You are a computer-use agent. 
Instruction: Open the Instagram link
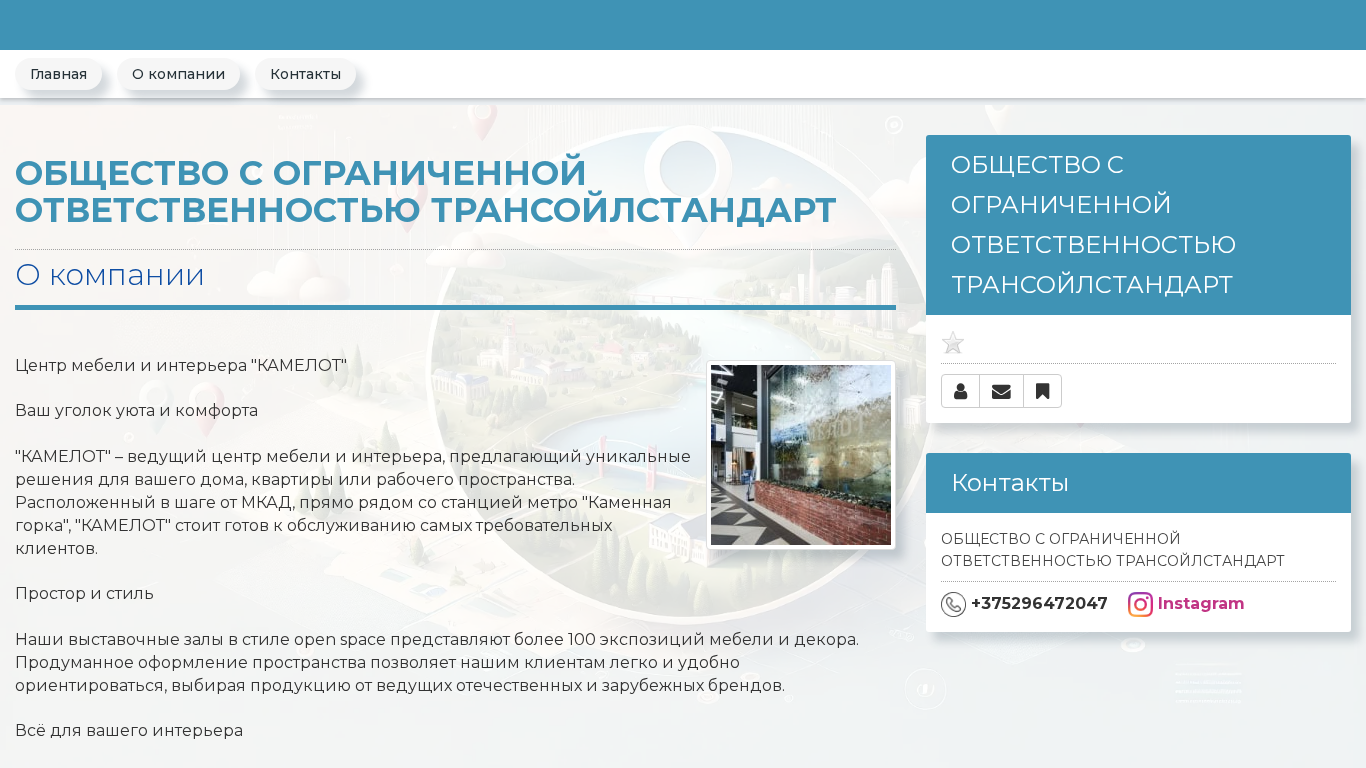click(1200, 604)
